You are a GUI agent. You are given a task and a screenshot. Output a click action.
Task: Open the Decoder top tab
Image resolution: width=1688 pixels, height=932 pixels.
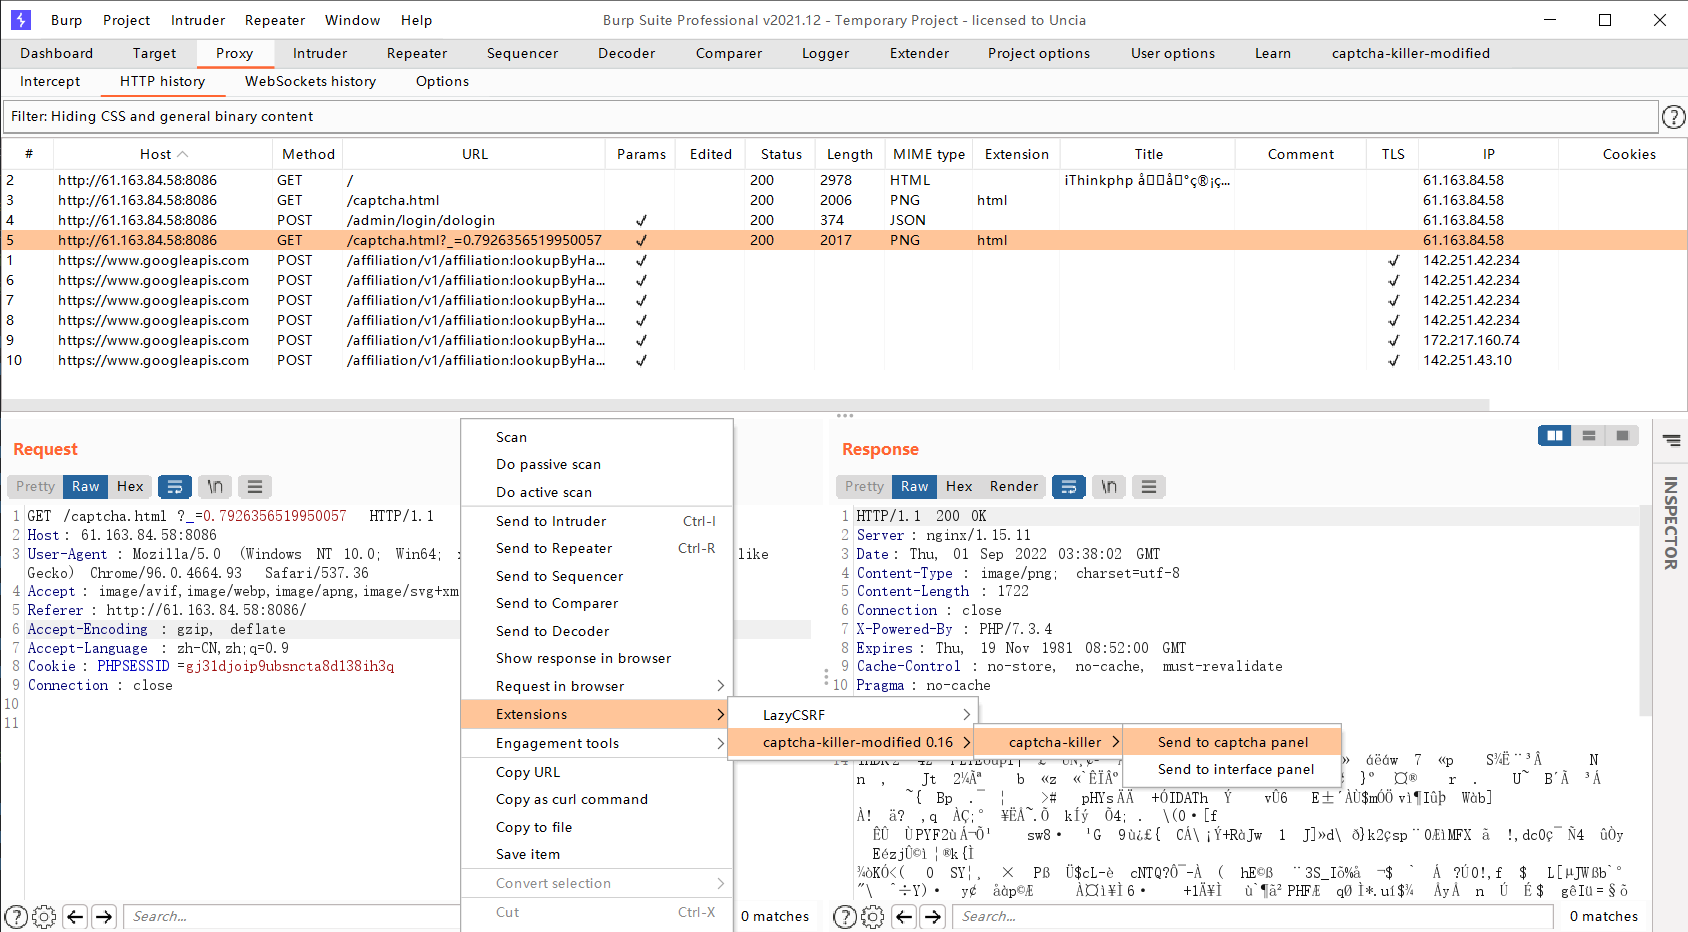(626, 54)
